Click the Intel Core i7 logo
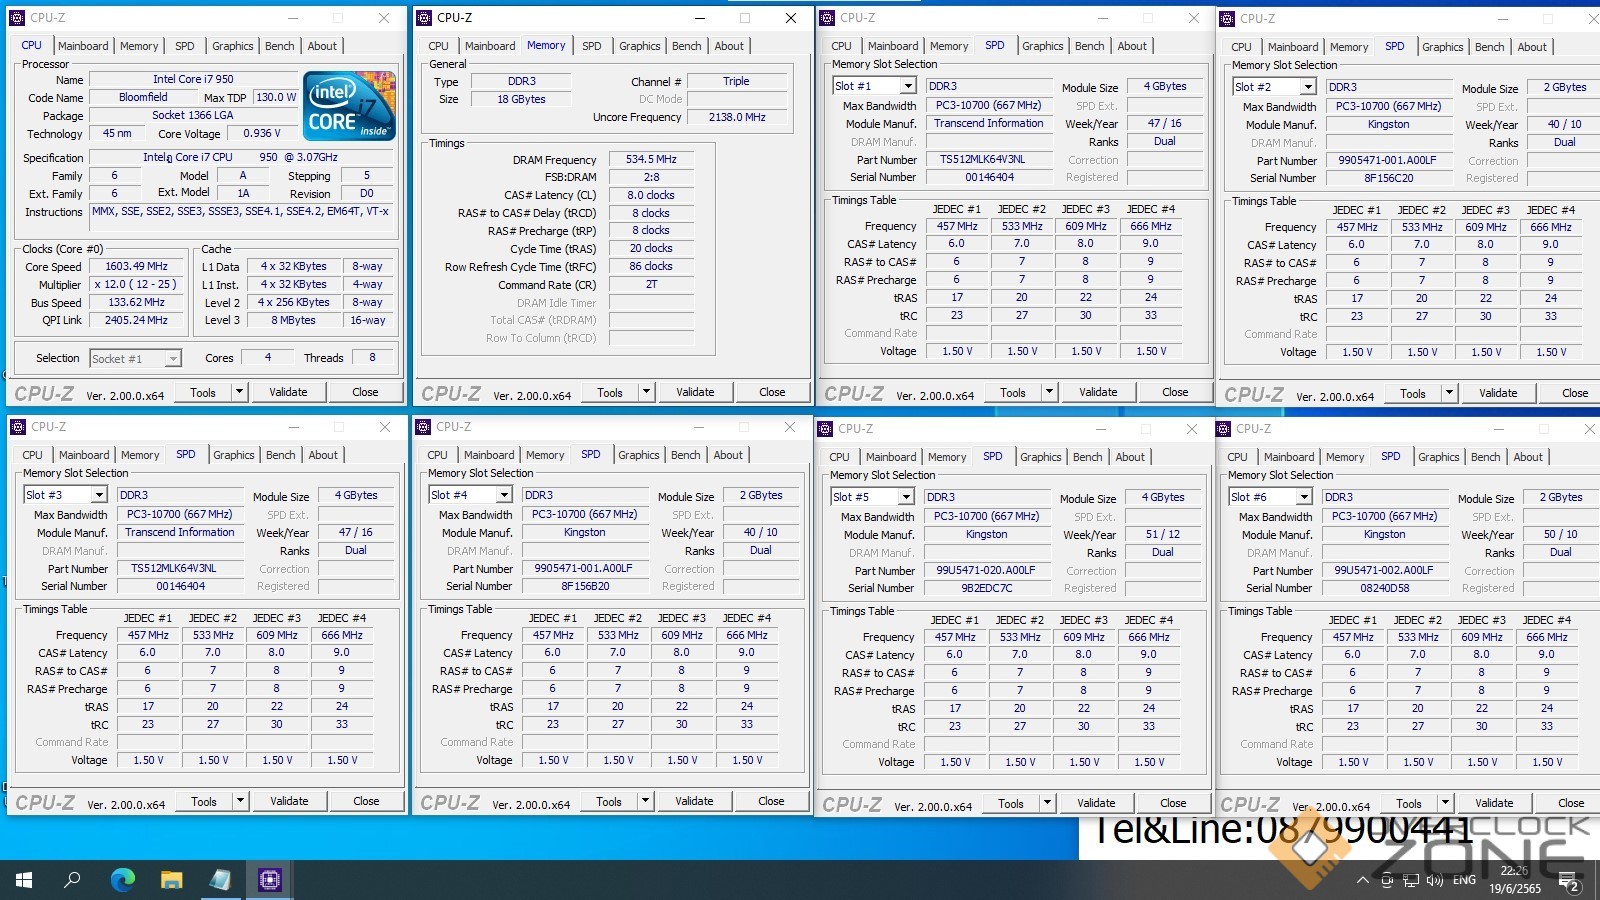 click(349, 105)
